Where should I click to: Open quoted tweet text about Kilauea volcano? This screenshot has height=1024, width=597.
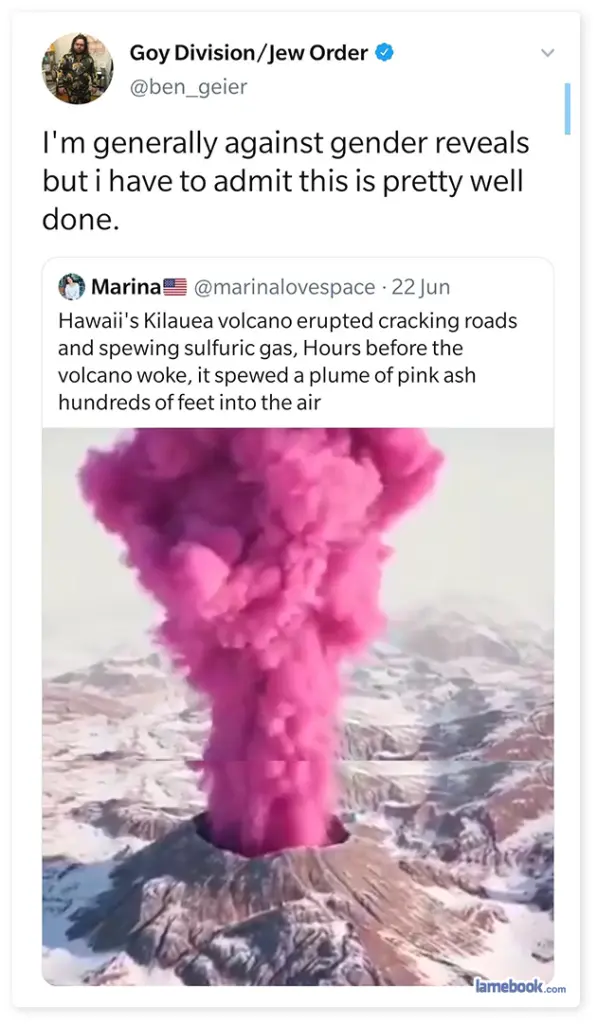click(x=287, y=361)
